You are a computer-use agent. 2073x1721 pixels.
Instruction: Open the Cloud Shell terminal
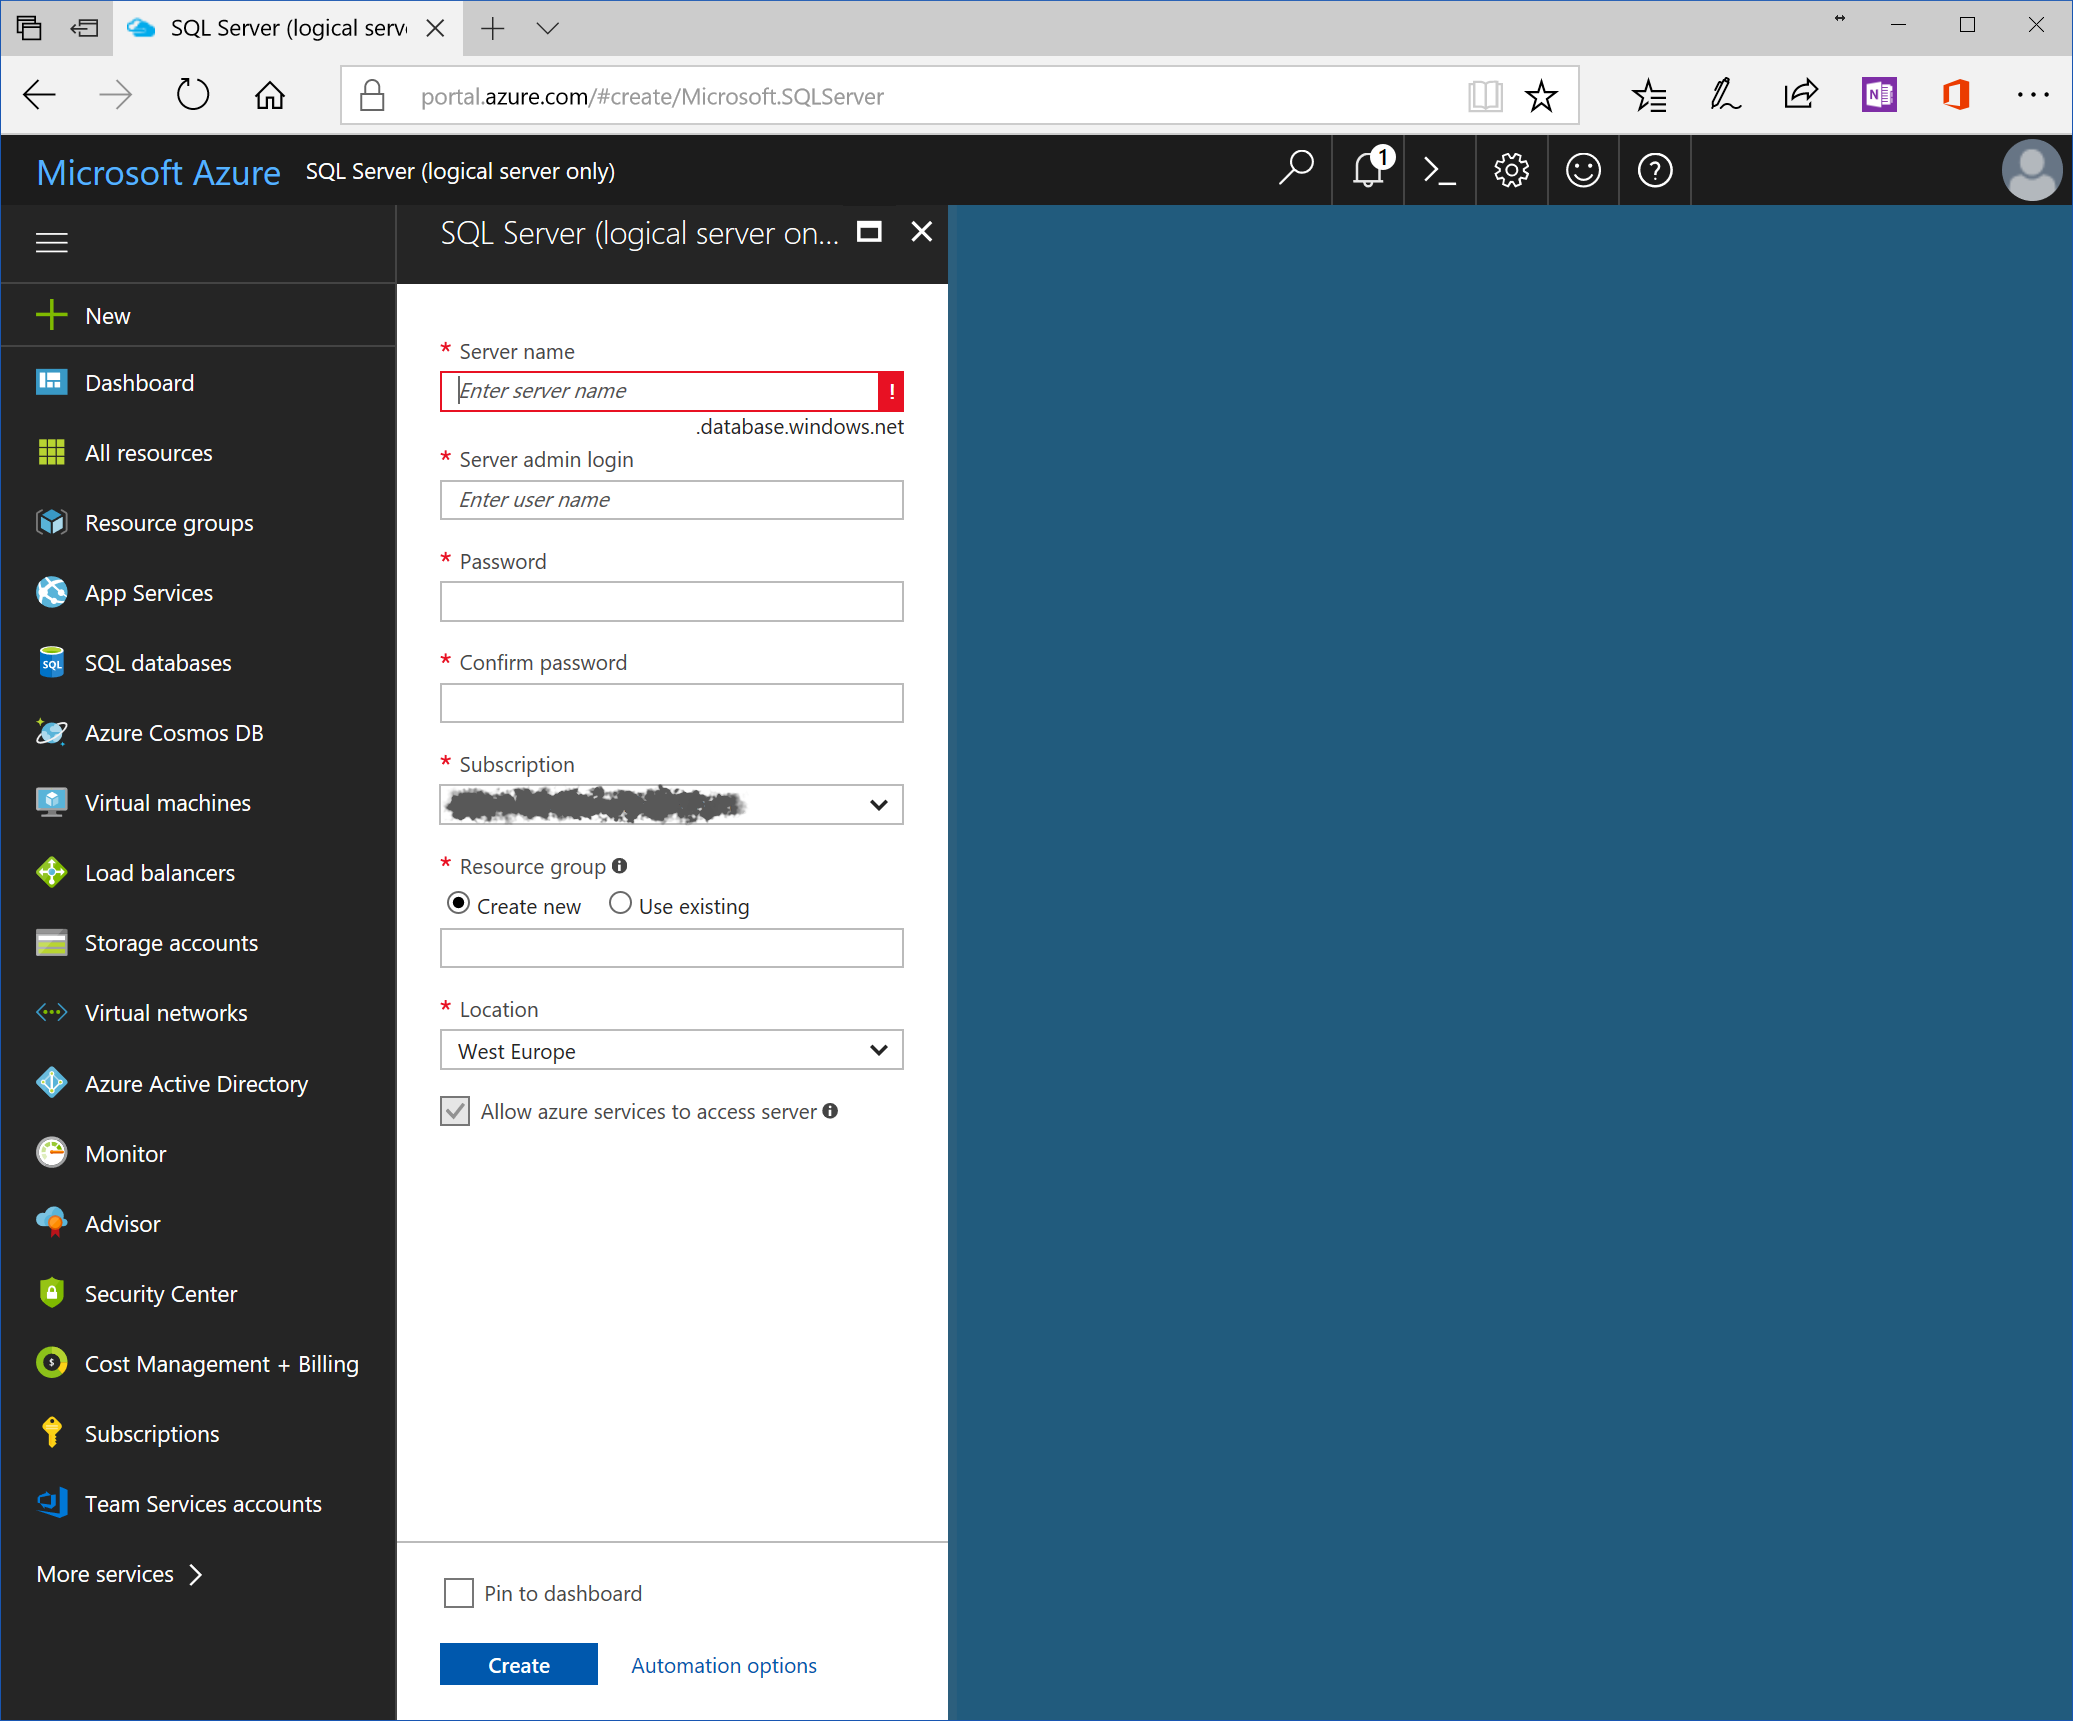tap(1440, 170)
